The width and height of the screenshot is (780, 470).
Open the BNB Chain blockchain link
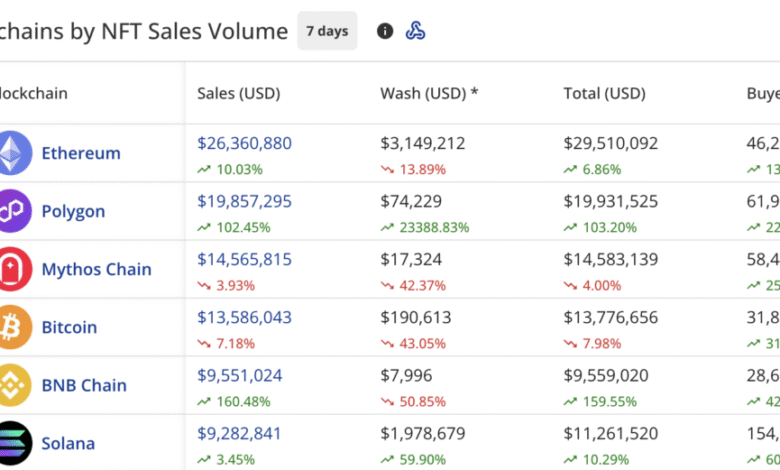click(84, 385)
